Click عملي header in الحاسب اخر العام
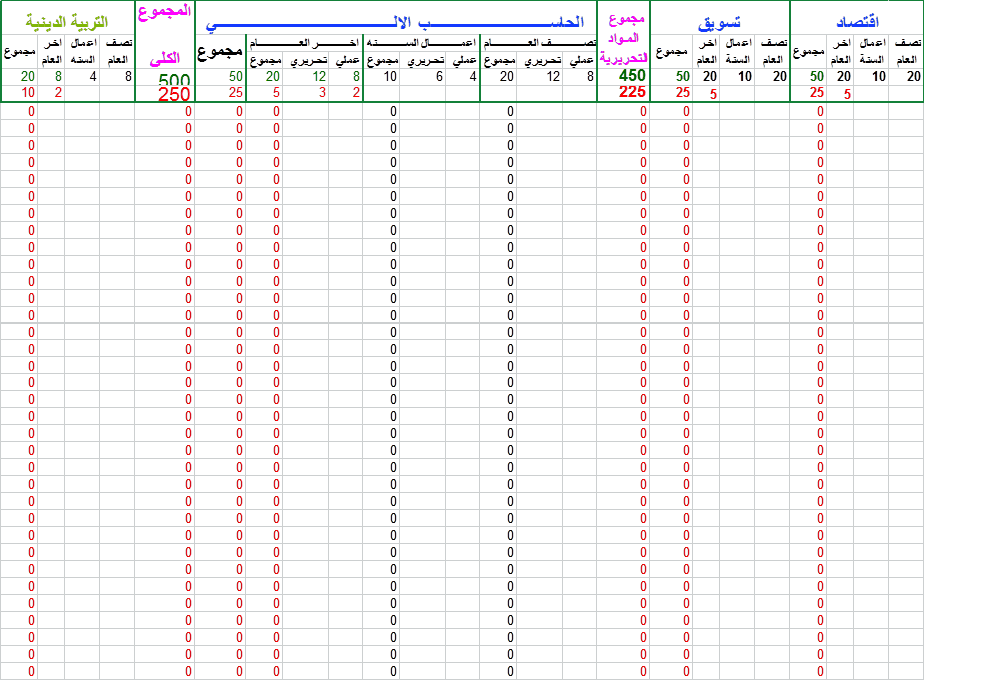982x681 pixels. coord(346,60)
